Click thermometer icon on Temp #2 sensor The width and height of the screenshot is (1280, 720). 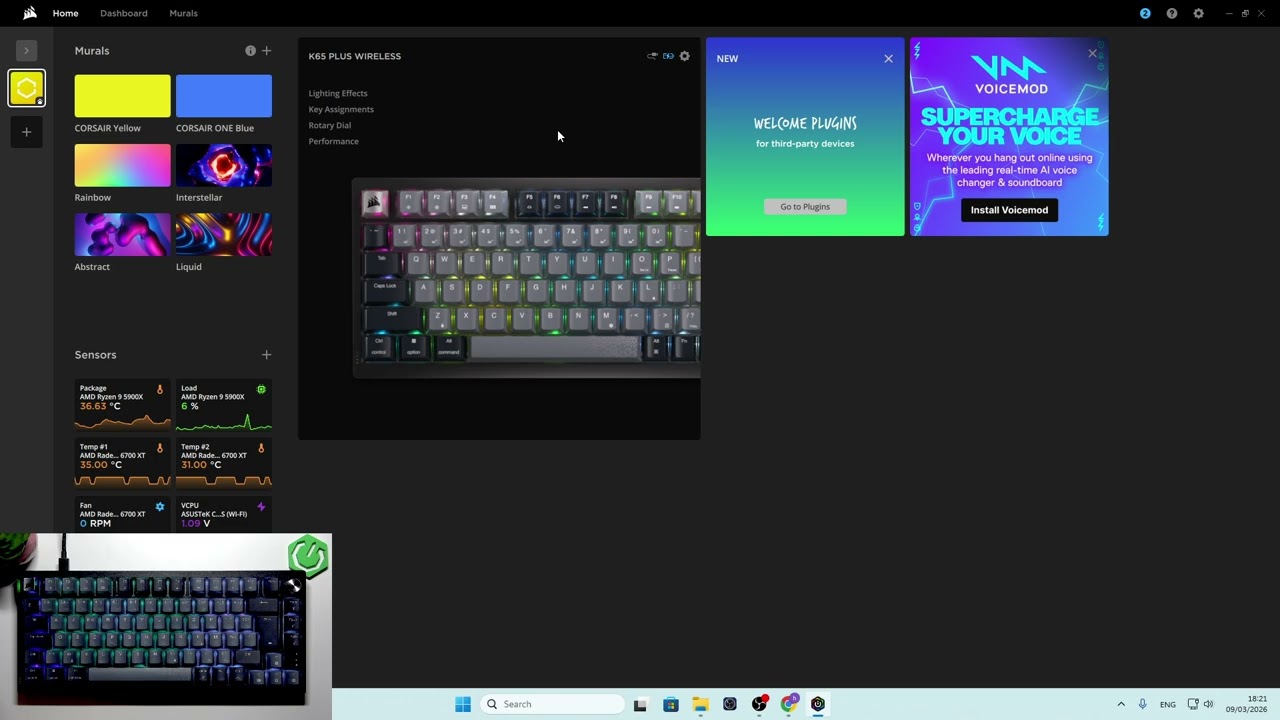(x=261, y=448)
